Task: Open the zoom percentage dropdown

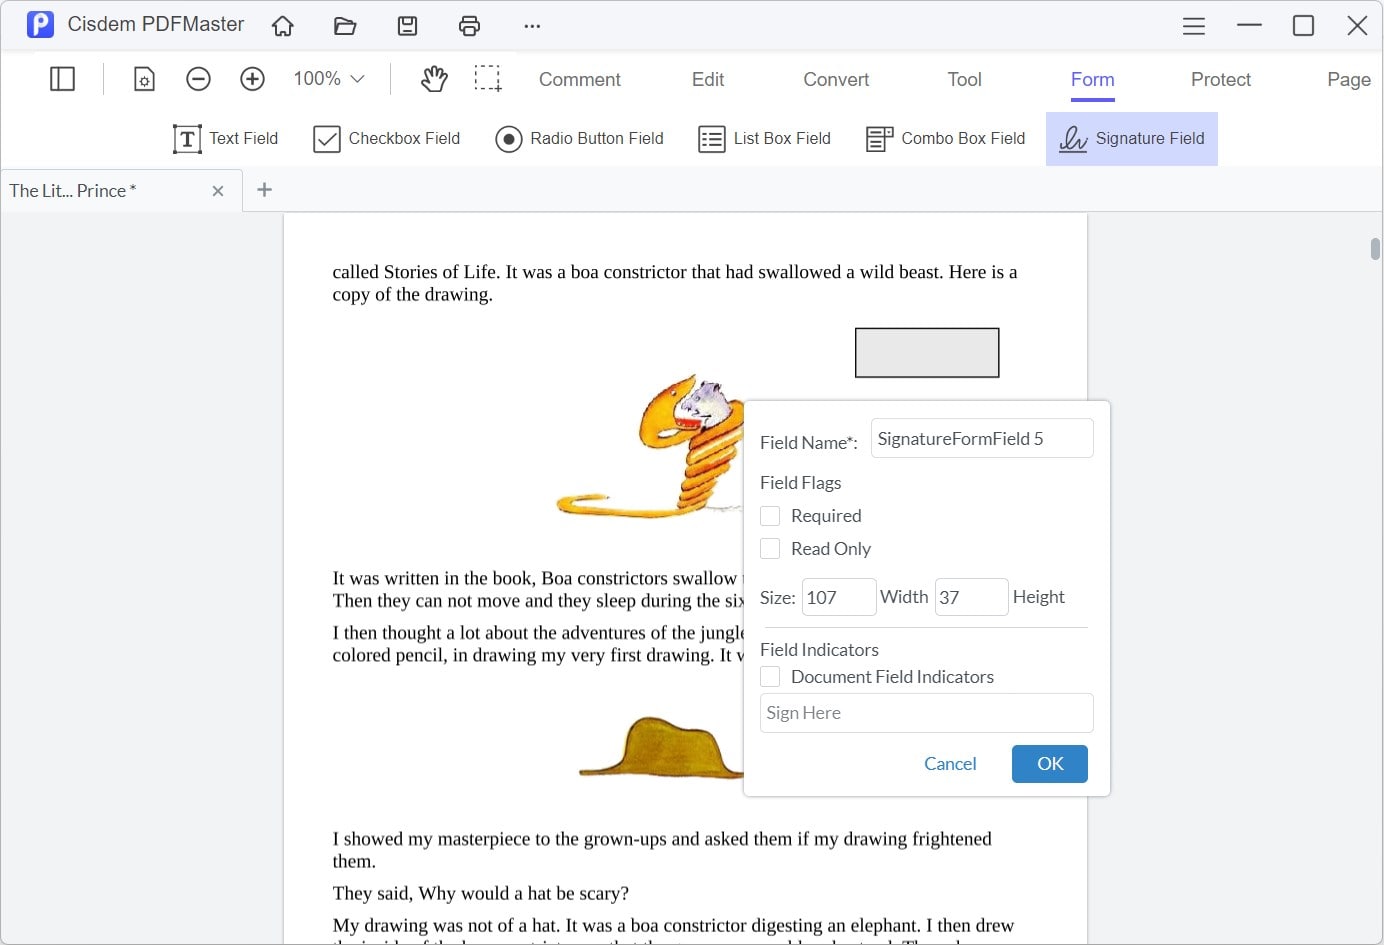Action: pyautogui.click(x=327, y=78)
